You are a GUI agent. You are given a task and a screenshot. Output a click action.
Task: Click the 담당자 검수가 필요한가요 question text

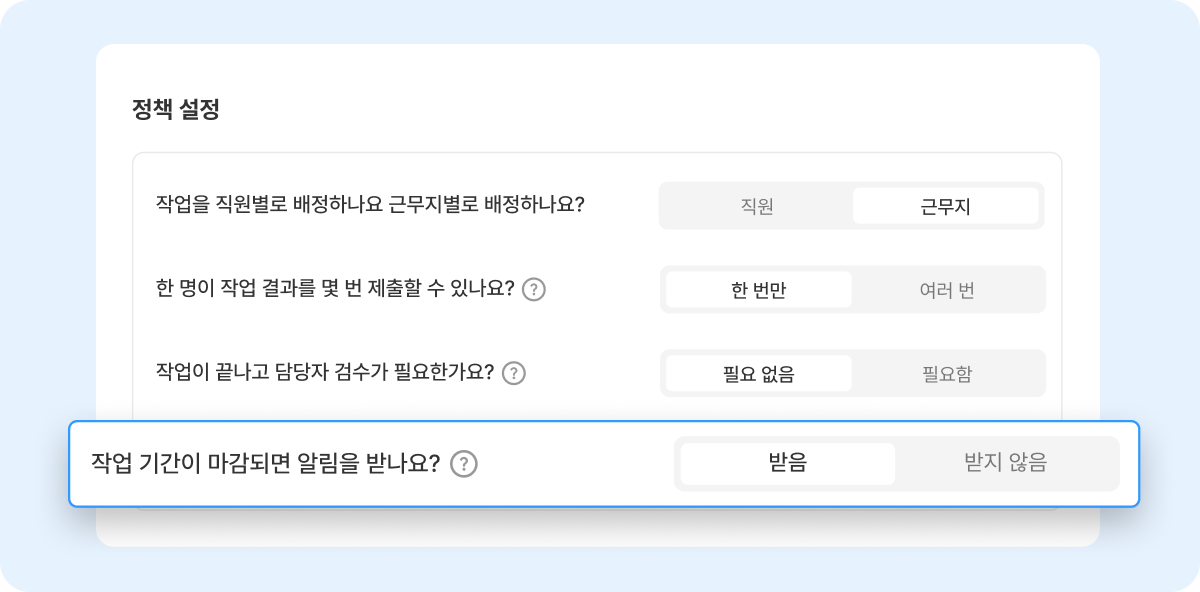pos(325,373)
